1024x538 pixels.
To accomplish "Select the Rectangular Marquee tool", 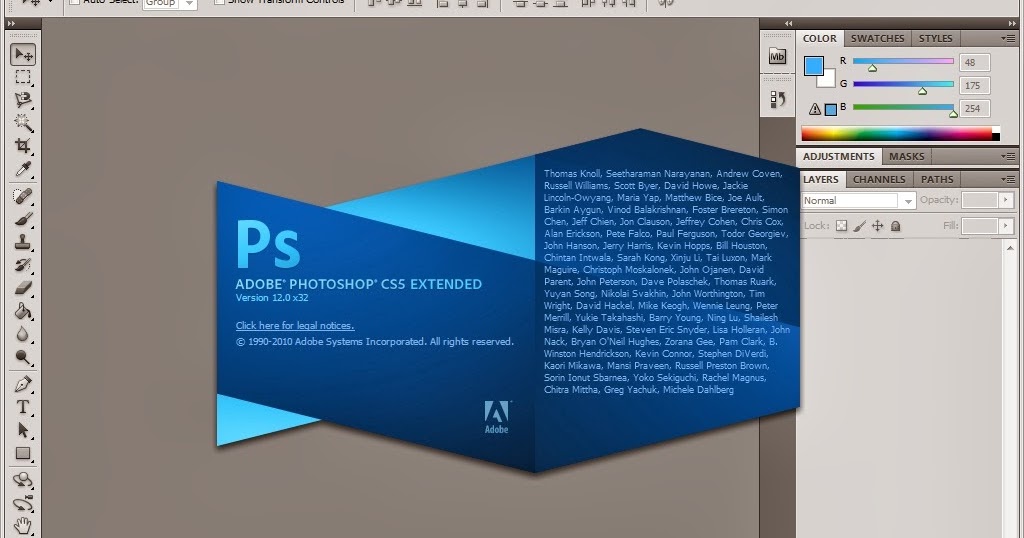I will point(23,77).
